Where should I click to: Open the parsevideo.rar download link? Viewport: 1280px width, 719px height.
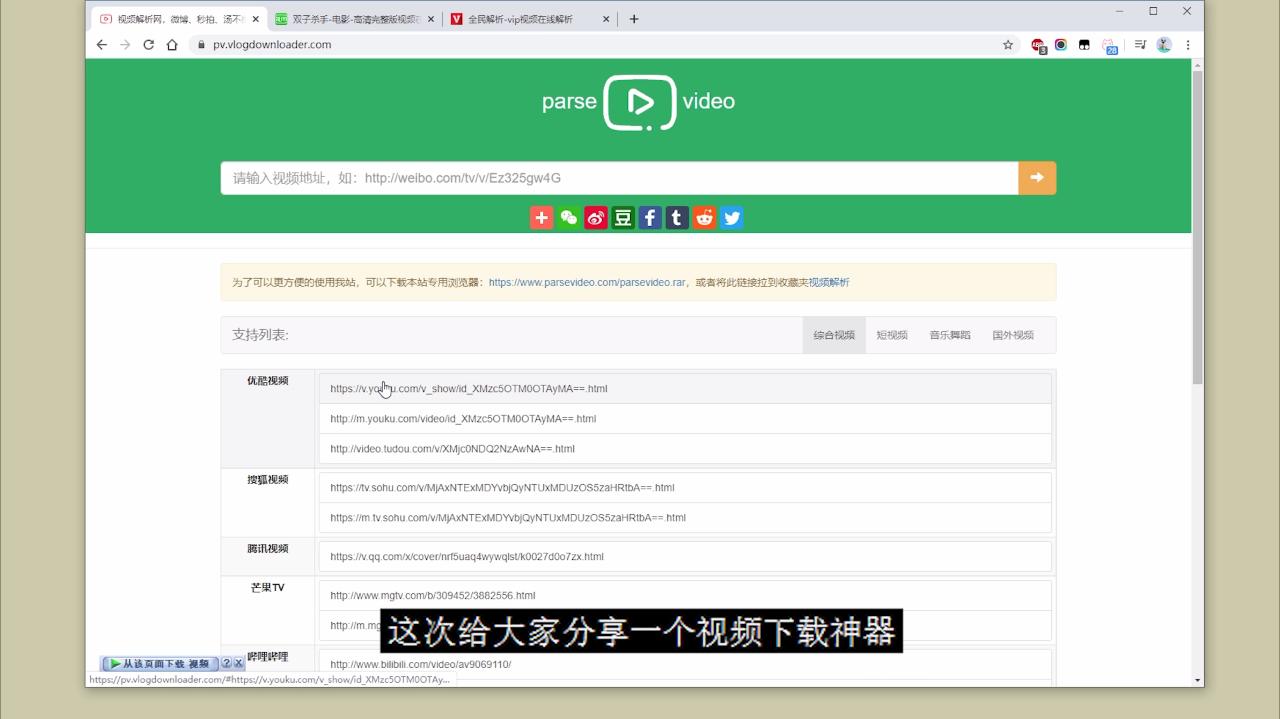pos(587,282)
